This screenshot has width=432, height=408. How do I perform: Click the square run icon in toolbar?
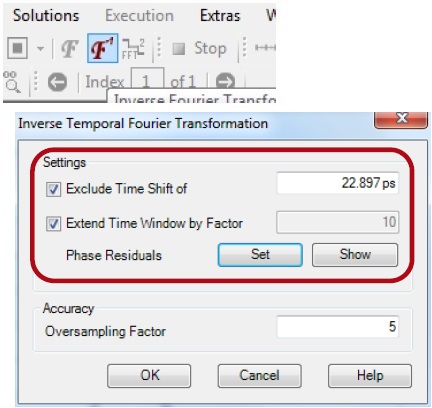tap(18, 48)
